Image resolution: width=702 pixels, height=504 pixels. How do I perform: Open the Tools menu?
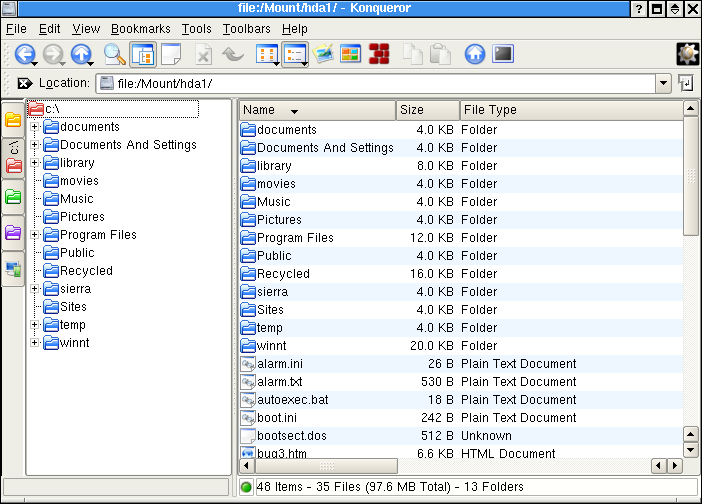tap(197, 29)
